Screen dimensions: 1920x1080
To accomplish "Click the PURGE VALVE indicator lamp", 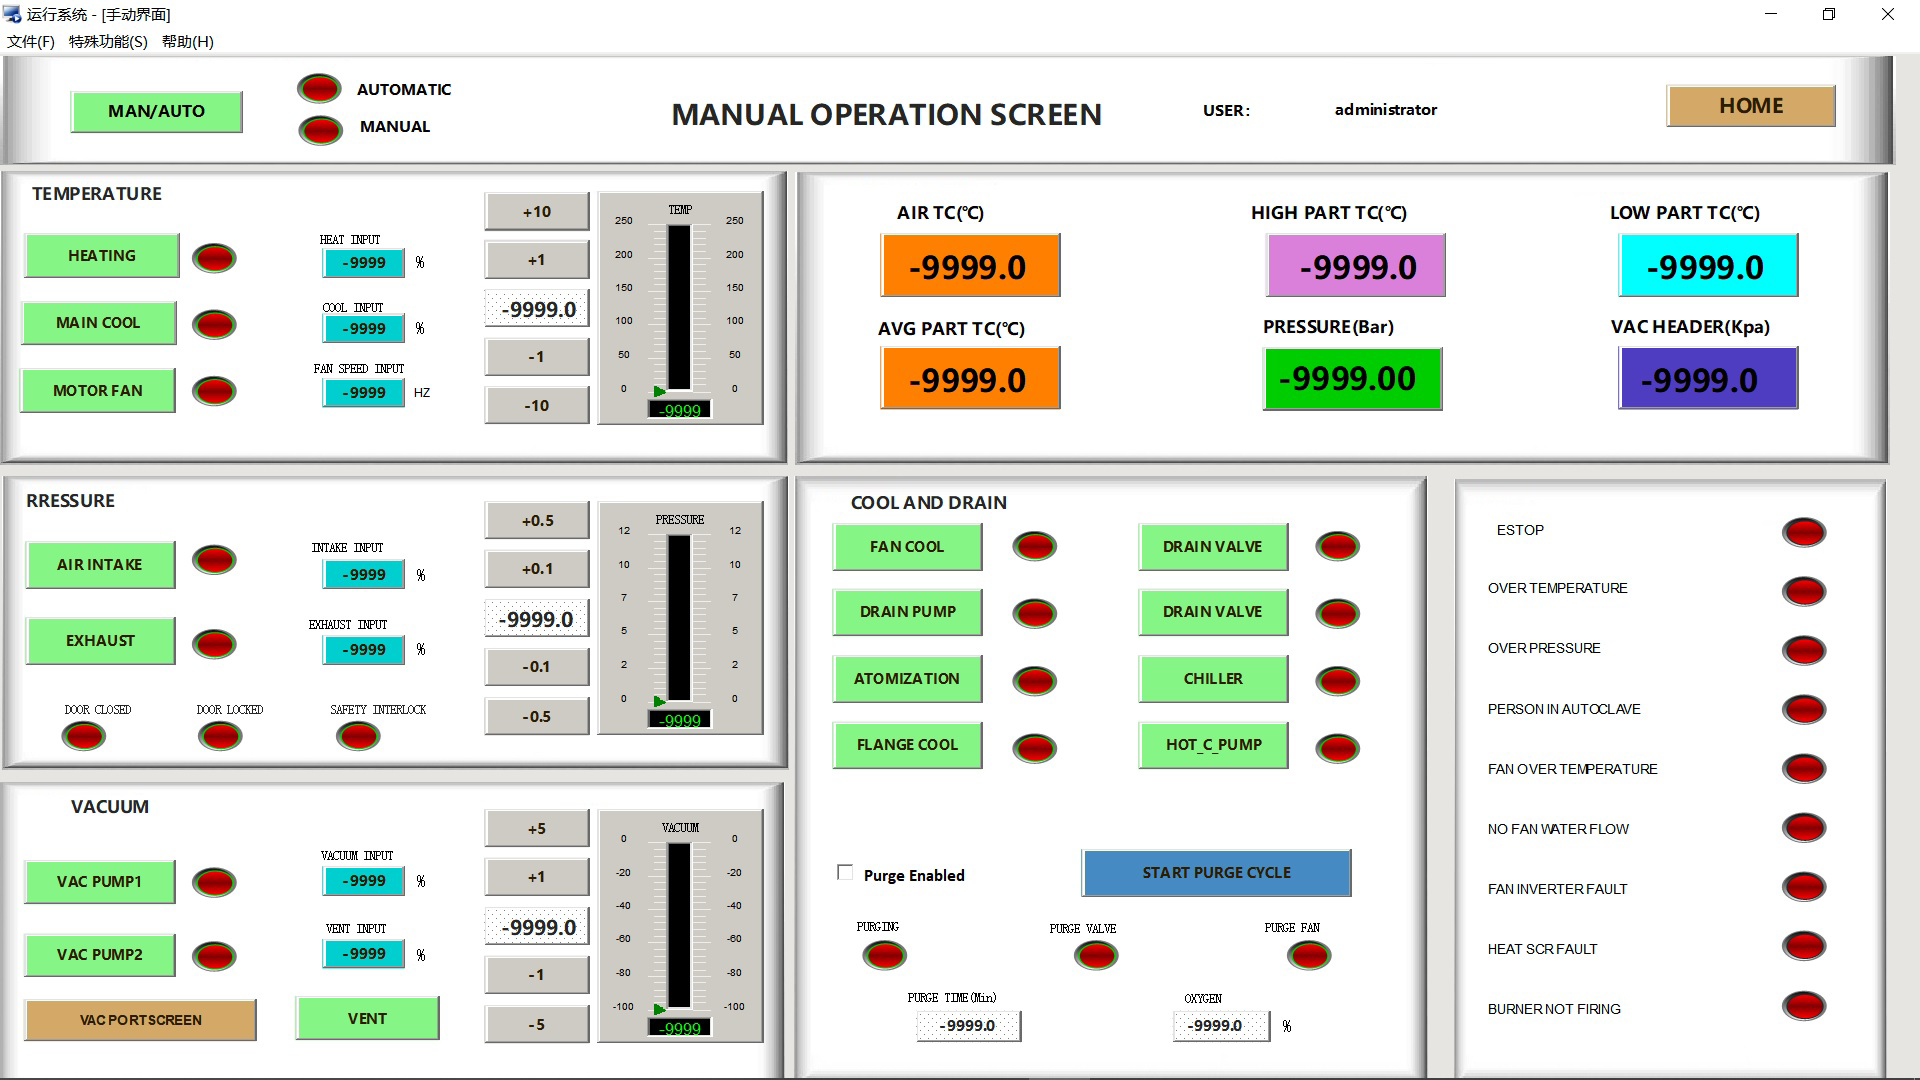I will click(x=1096, y=956).
